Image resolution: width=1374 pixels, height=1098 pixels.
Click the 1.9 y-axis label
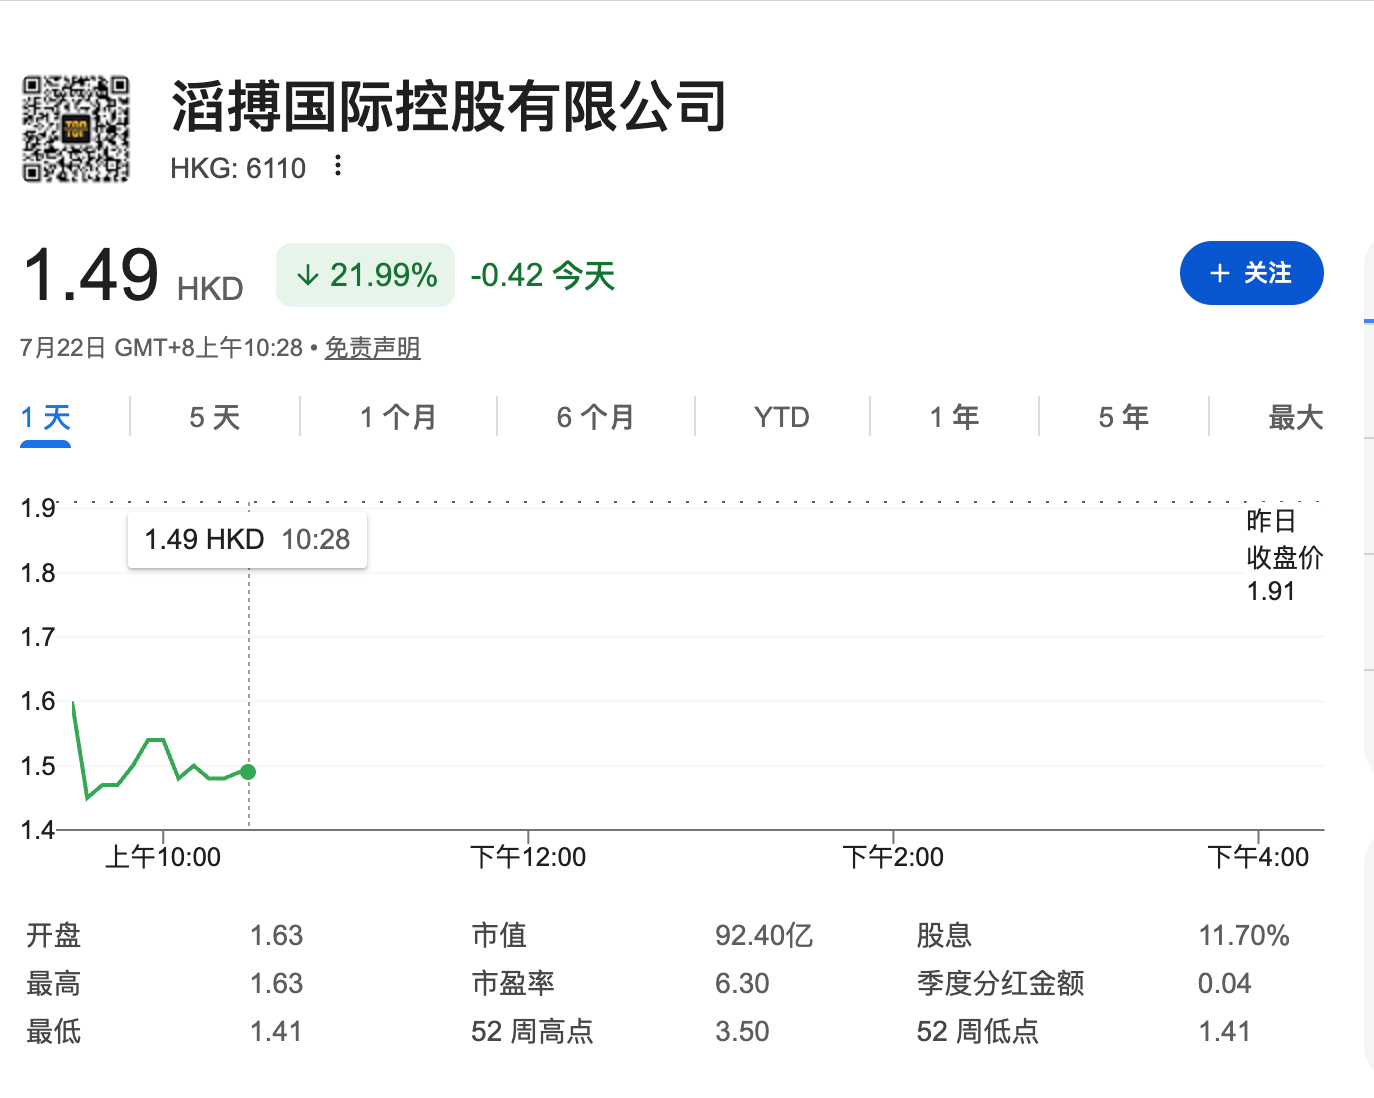38,508
